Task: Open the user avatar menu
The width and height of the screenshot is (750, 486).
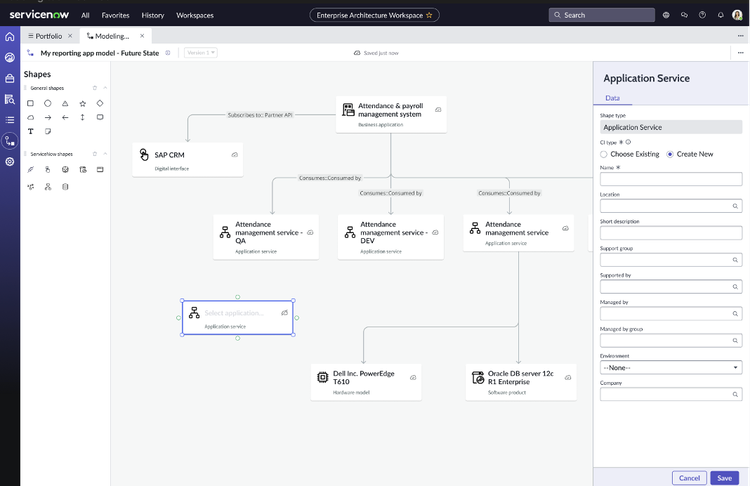Action: click(737, 15)
